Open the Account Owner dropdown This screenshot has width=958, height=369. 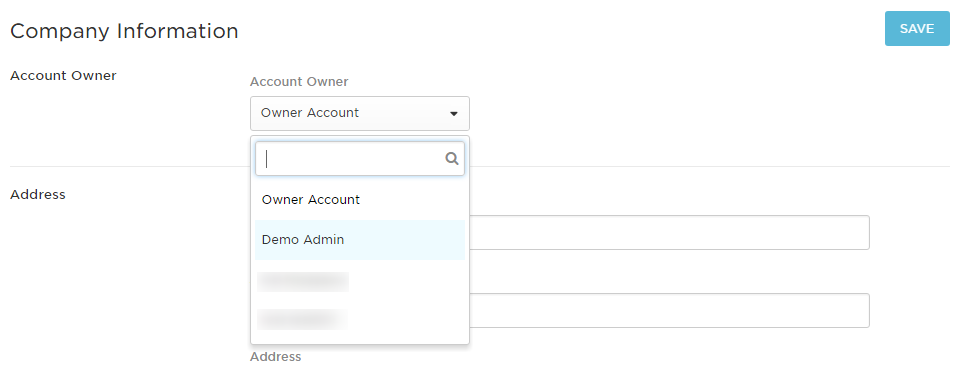(359, 113)
